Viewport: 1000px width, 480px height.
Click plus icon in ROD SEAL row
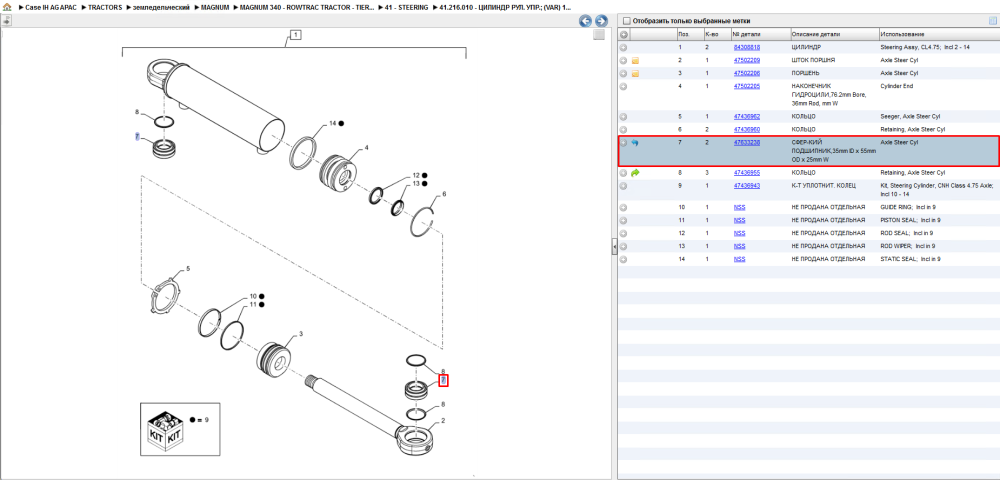pos(623,233)
